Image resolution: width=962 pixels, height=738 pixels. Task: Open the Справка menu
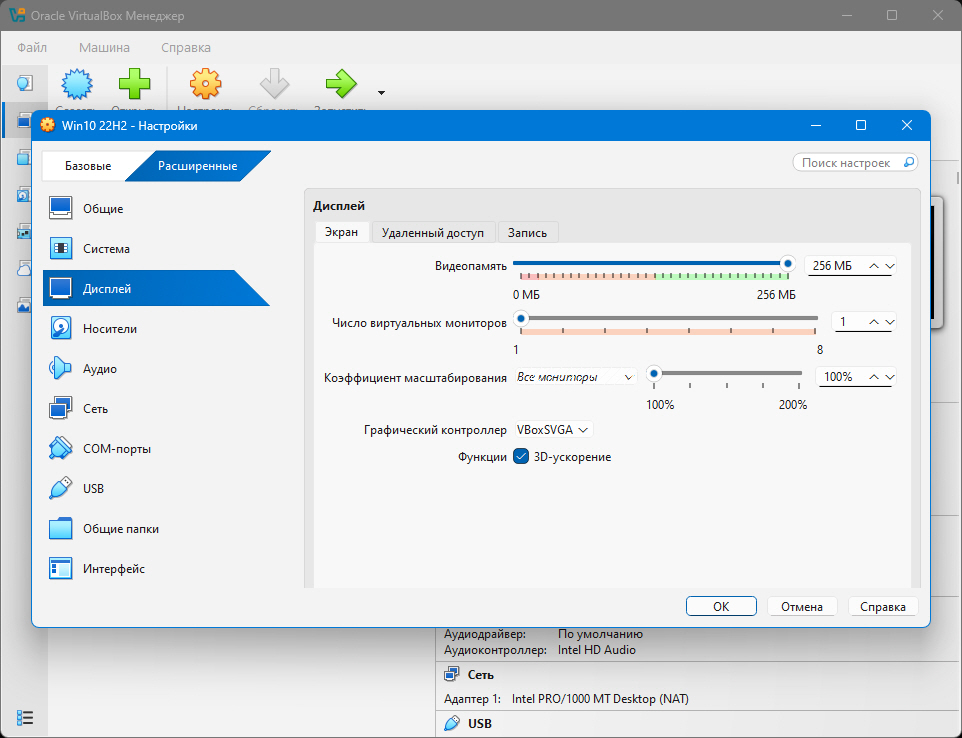pyautogui.click(x=186, y=47)
